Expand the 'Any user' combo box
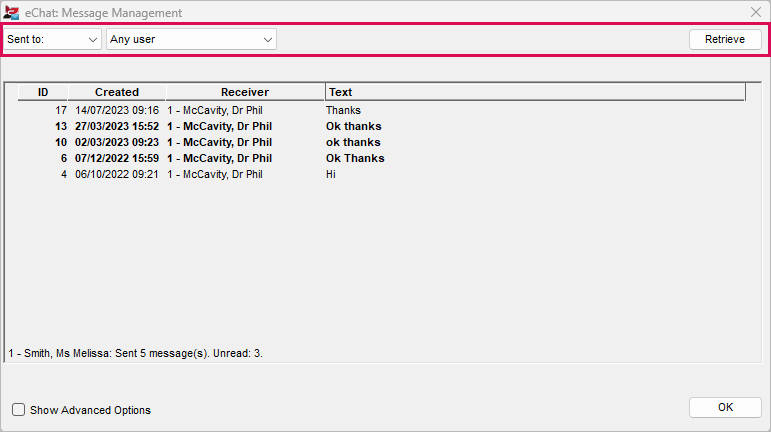Viewport: 771px width, 432px height. click(191, 39)
